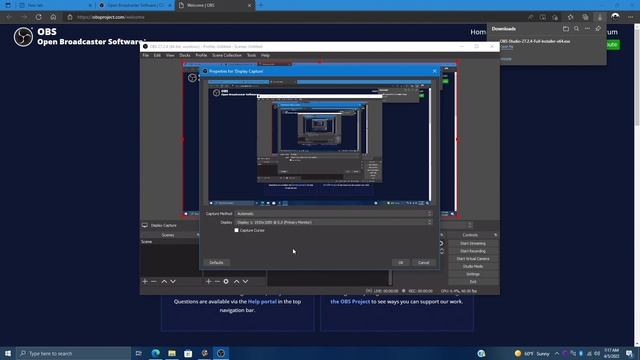The image size is (640, 360).
Task: Click the browser refresh icon
Action: [x=38, y=17]
